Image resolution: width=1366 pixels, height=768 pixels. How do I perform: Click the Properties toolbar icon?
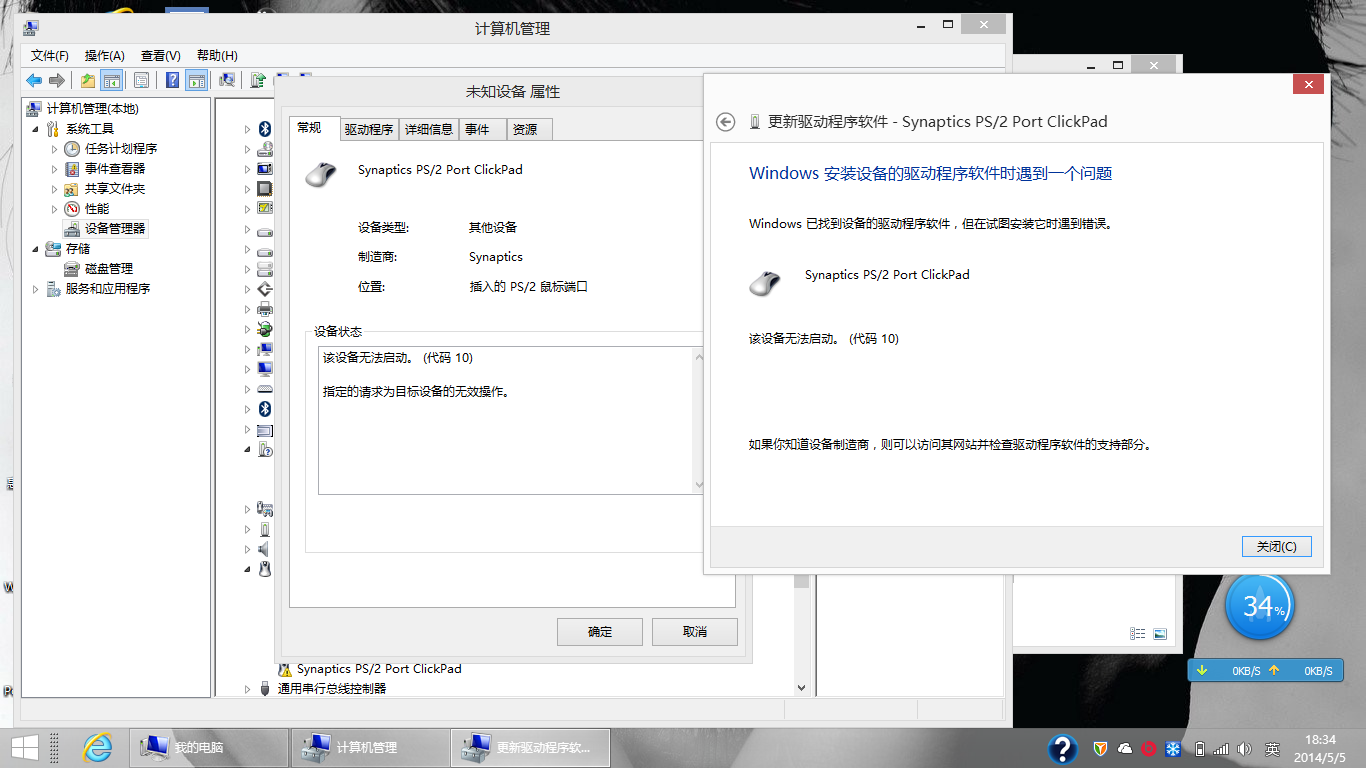tap(142, 80)
